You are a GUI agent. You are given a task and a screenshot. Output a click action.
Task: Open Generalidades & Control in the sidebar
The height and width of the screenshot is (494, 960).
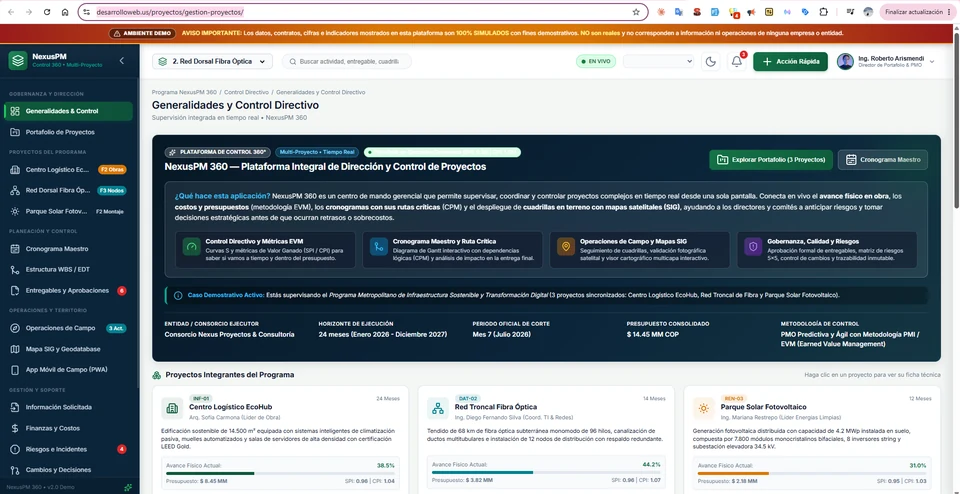[x=68, y=111]
